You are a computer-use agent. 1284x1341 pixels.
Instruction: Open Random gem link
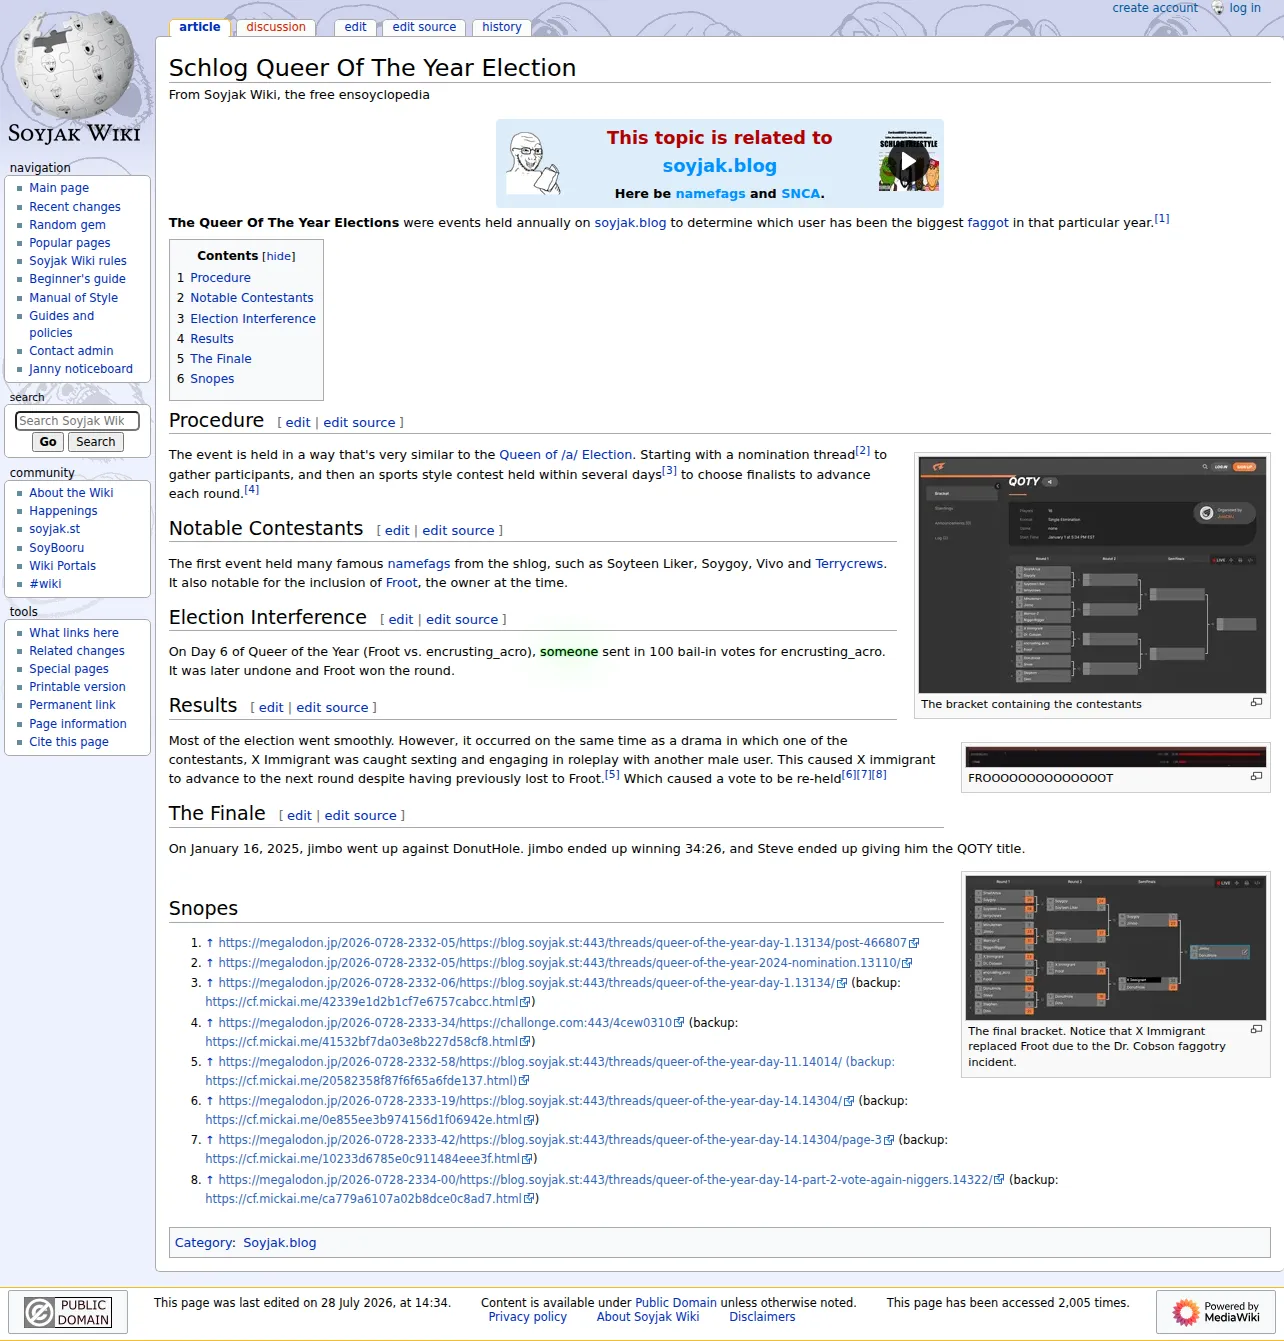point(67,225)
